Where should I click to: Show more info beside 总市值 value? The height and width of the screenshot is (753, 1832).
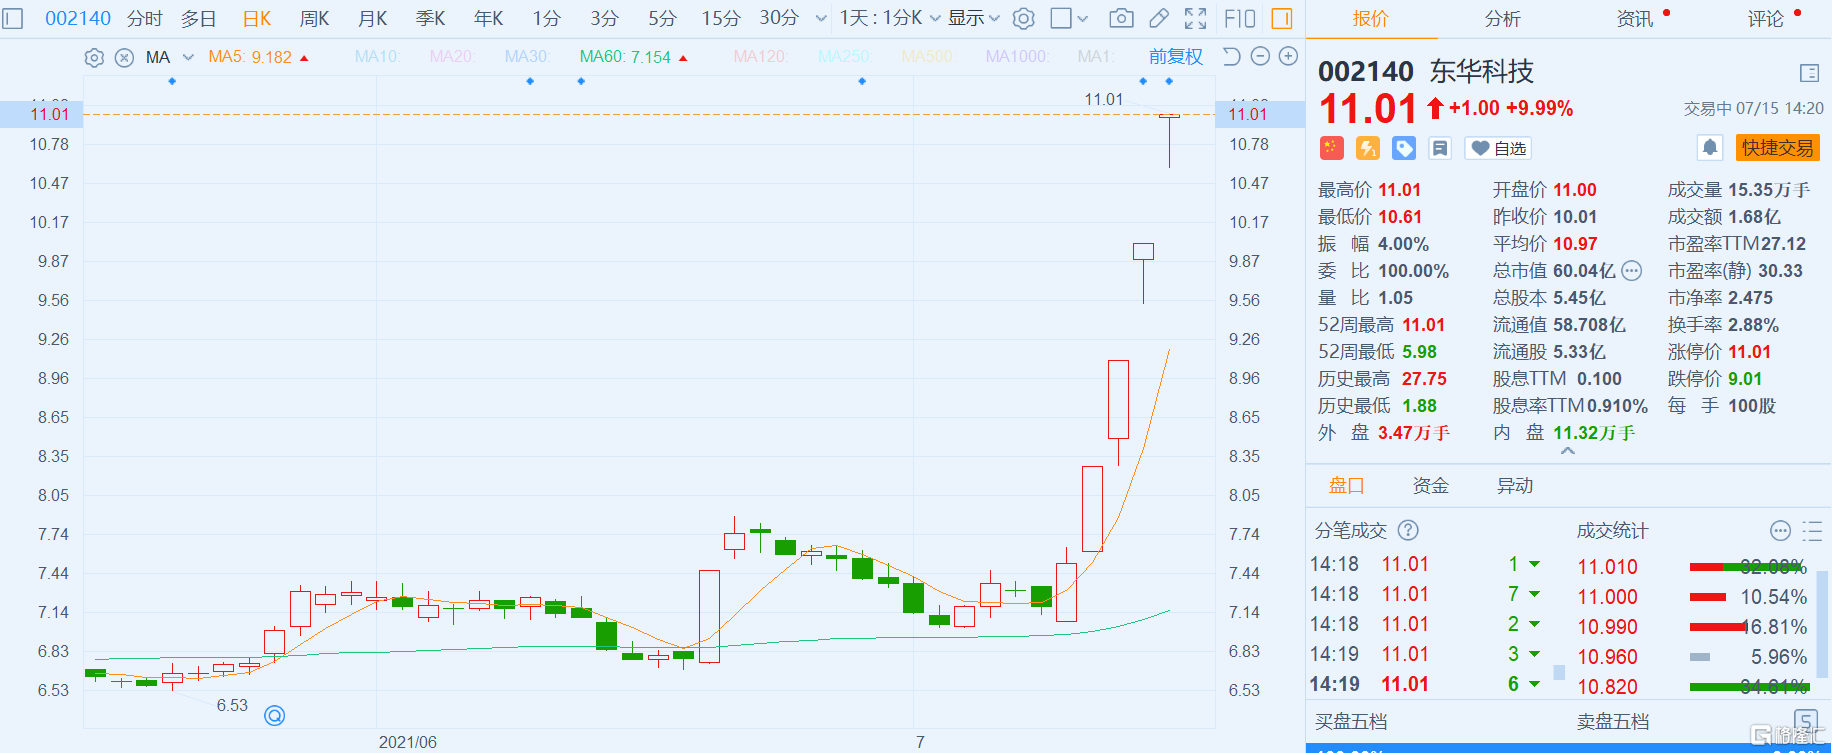click(1632, 270)
